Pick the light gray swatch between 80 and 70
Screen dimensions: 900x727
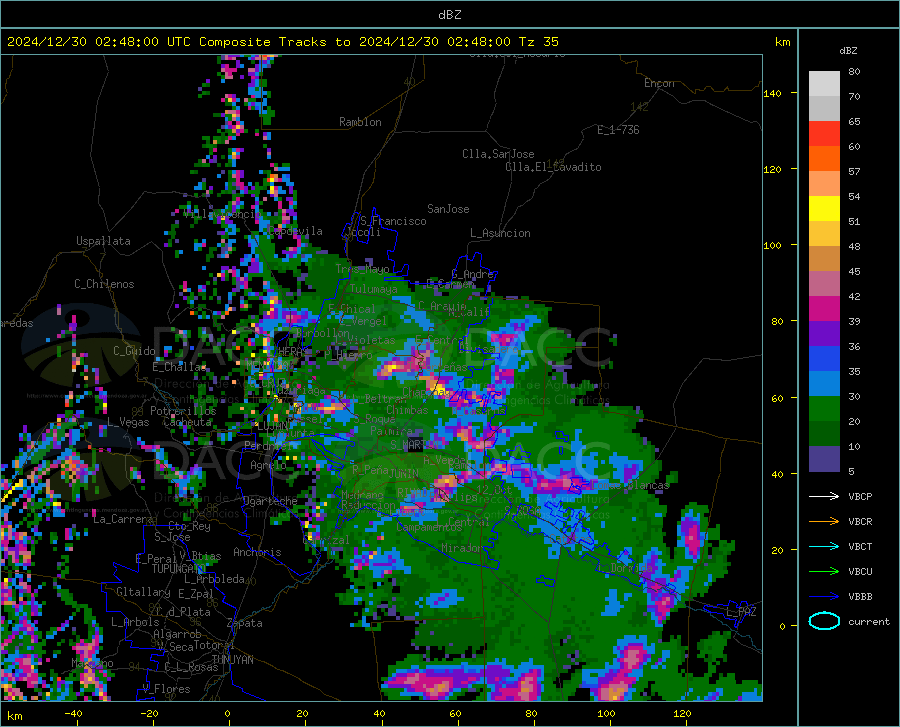(824, 84)
